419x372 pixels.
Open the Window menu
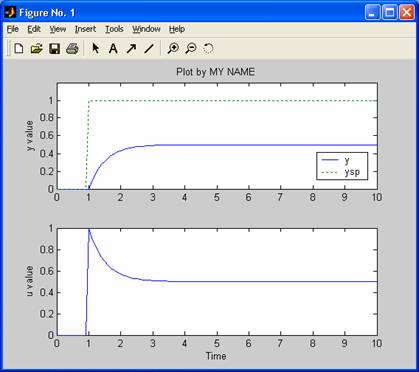click(x=146, y=29)
